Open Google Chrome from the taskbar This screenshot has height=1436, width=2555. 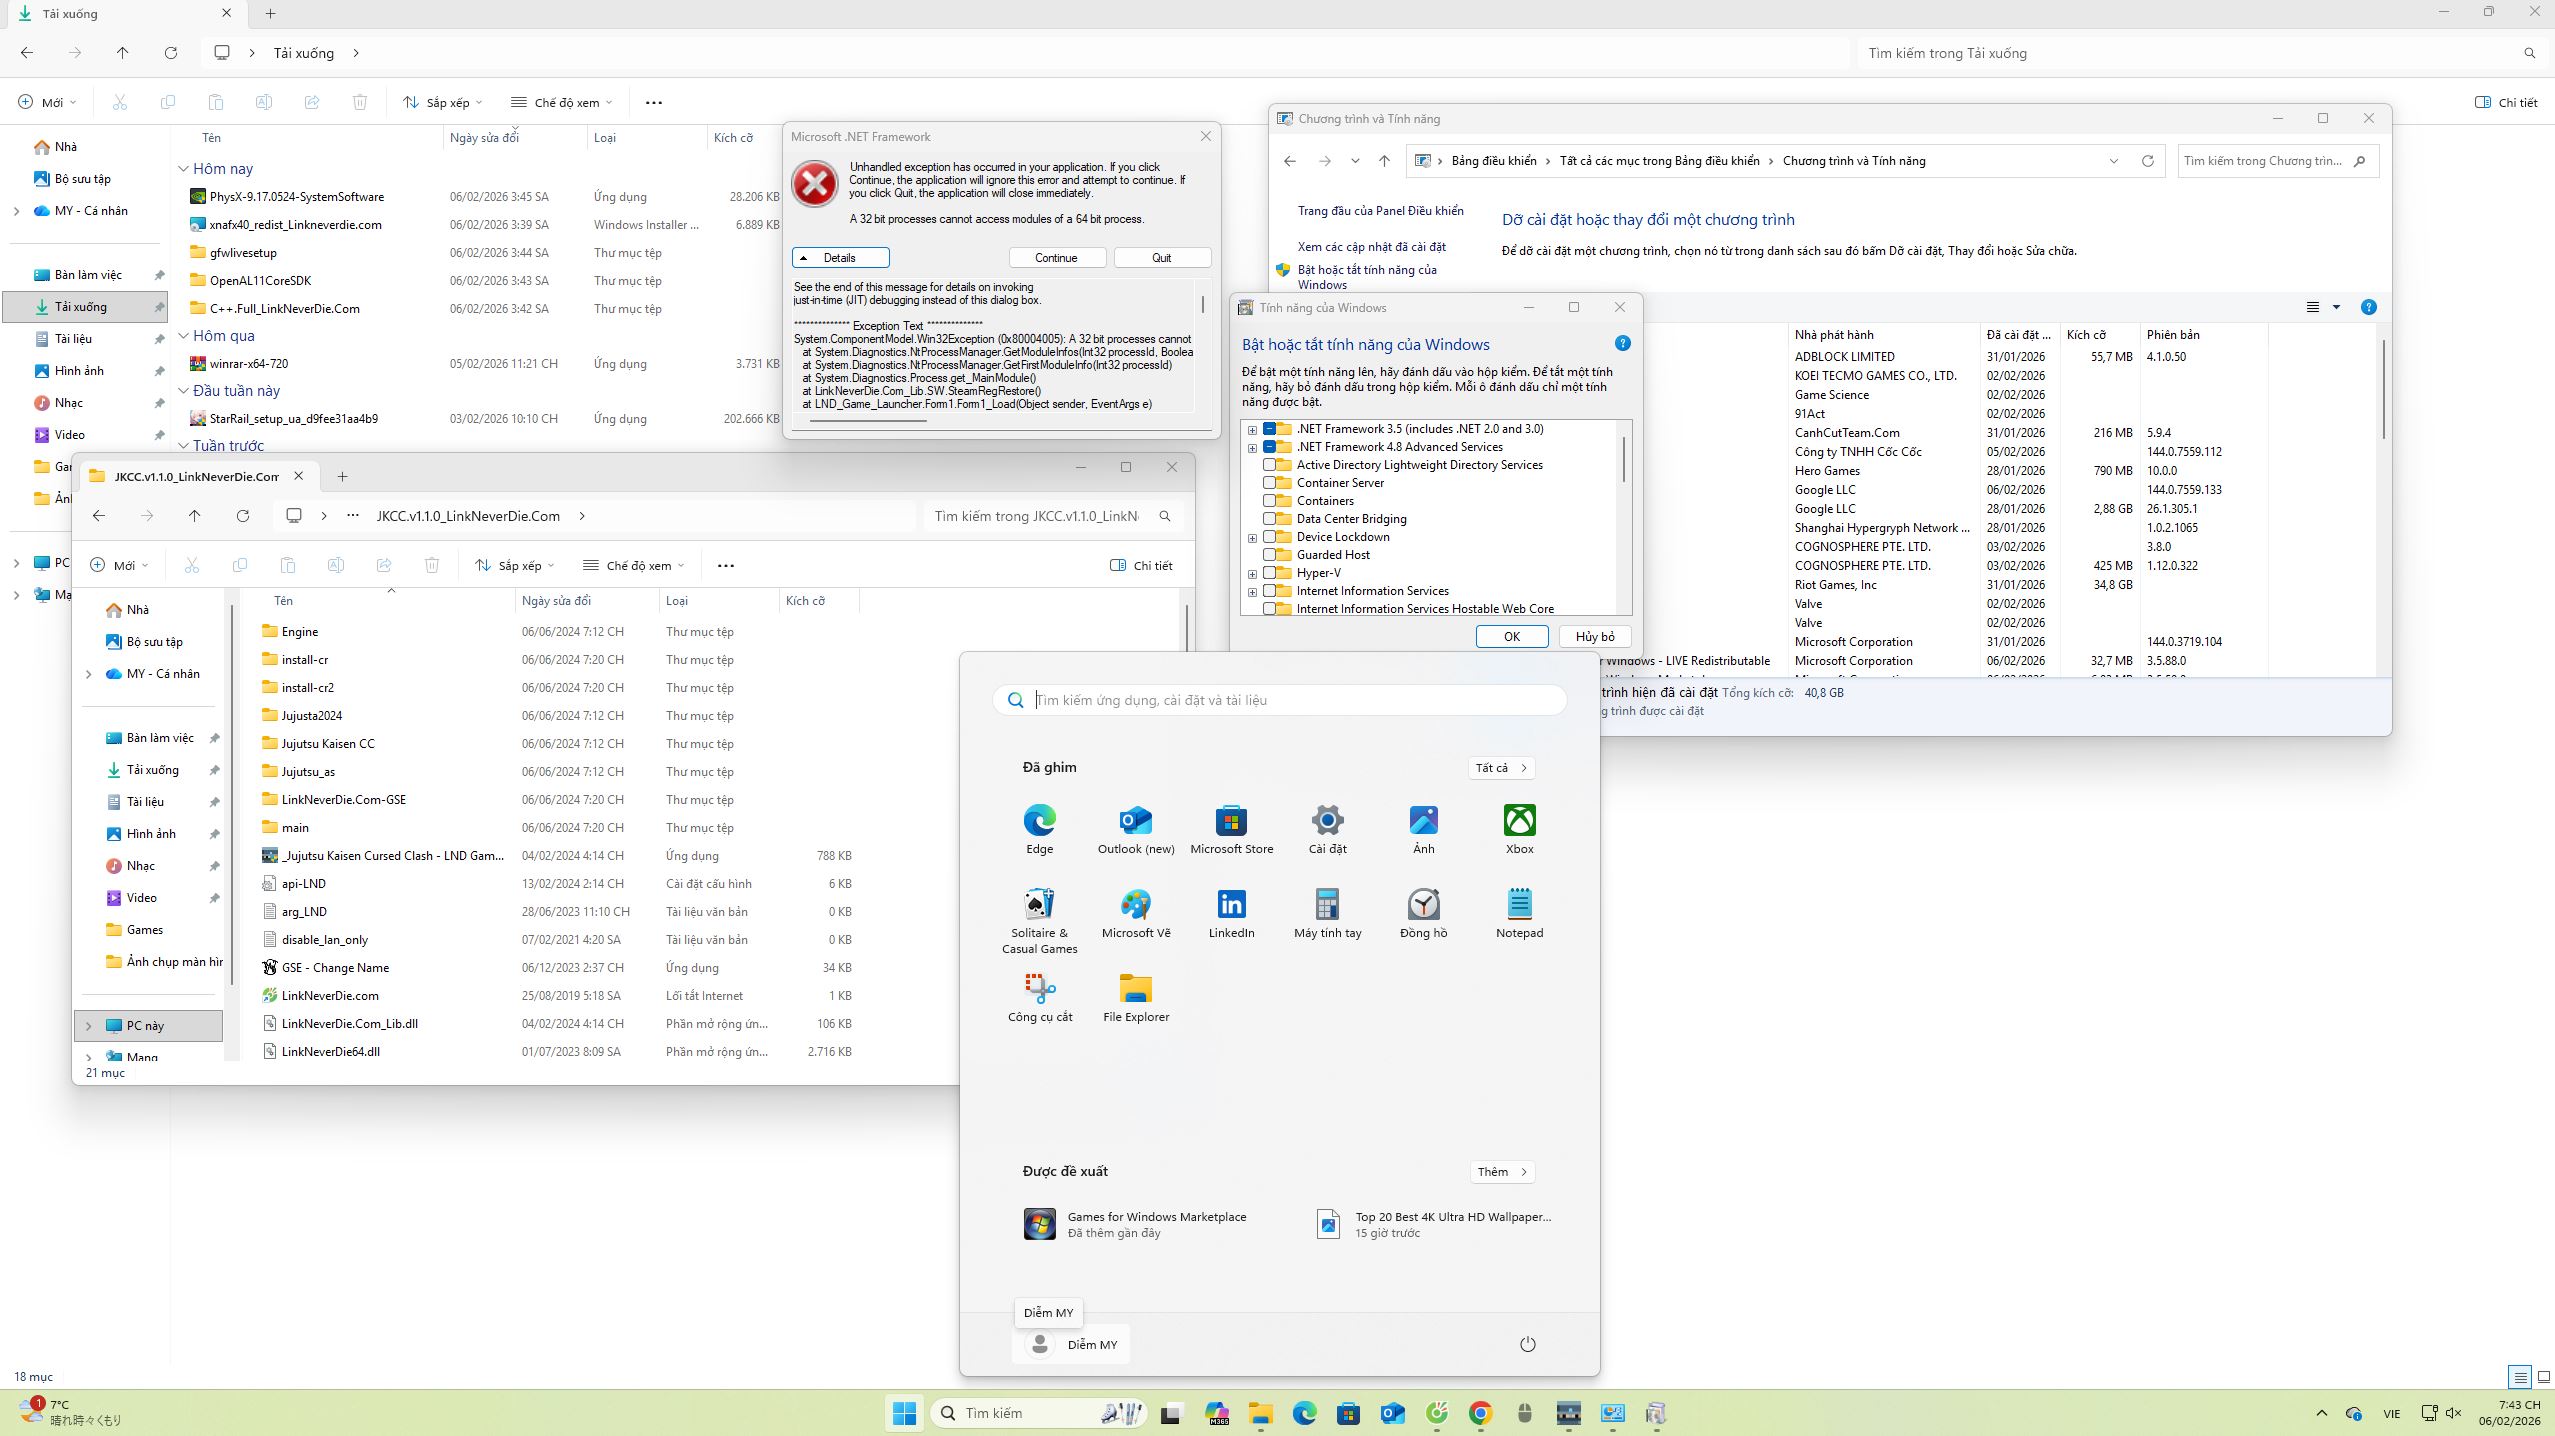(x=1481, y=1412)
